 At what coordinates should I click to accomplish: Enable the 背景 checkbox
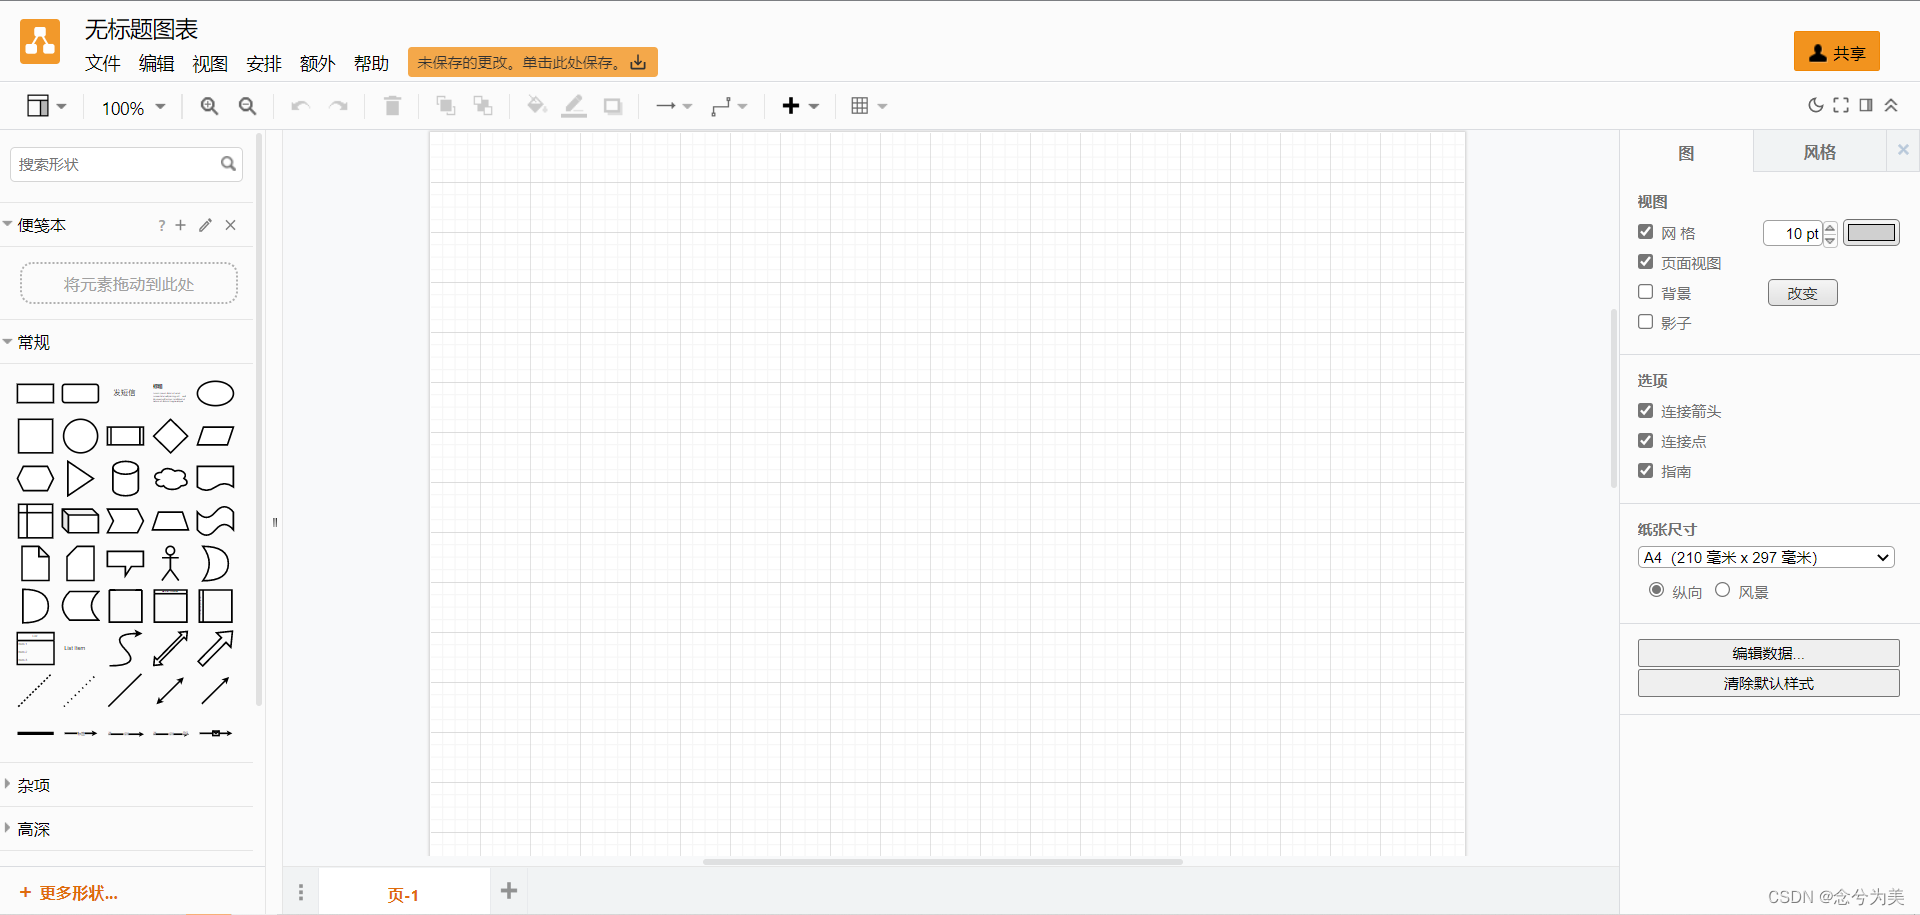point(1645,292)
